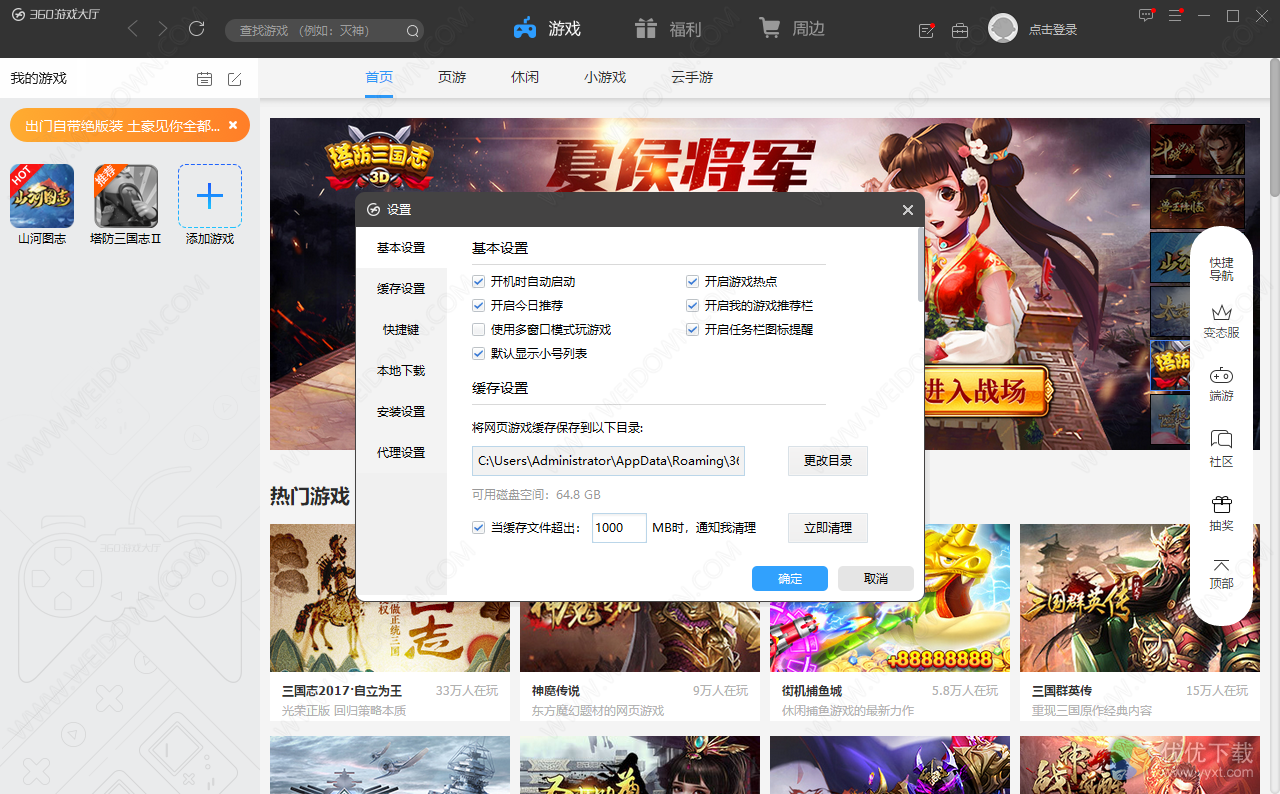The height and width of the screenshot is (794, 1280).
Task: Select 基本设置 in settings sidebar
Action: 401,248
